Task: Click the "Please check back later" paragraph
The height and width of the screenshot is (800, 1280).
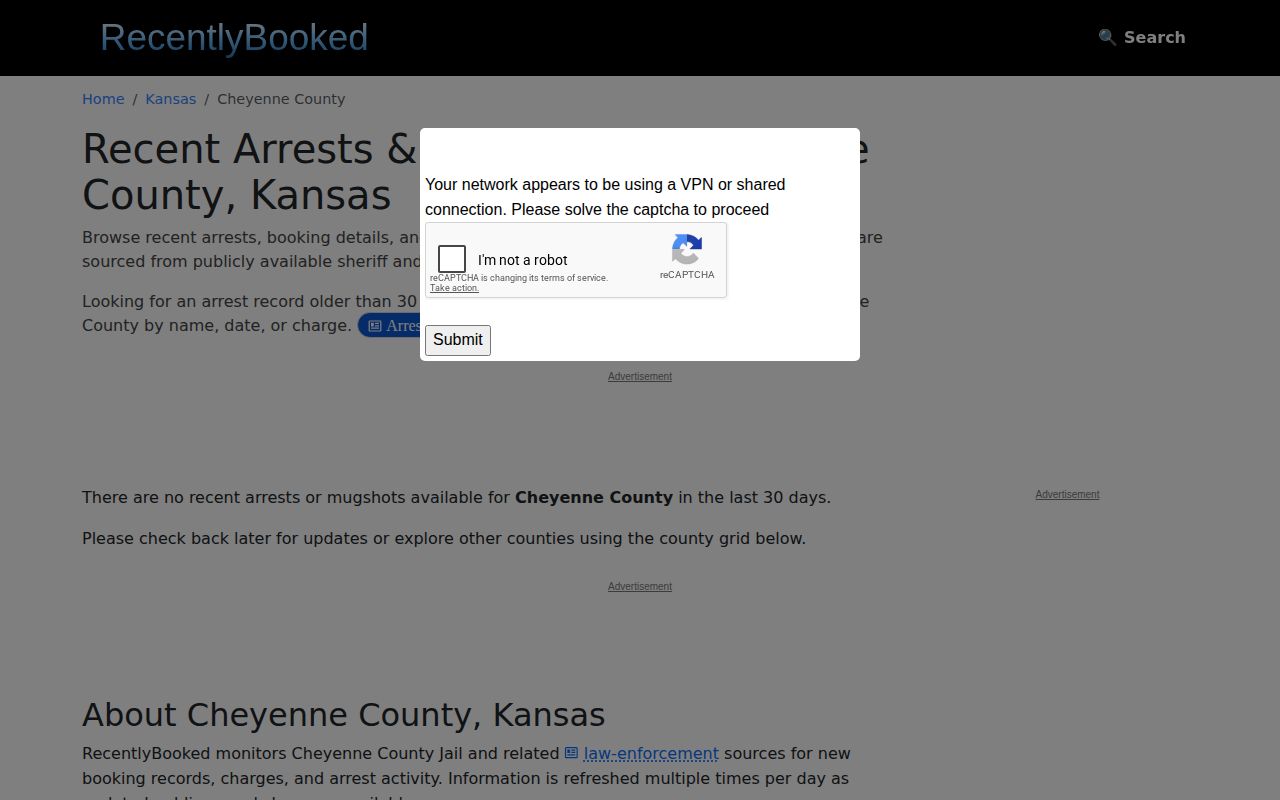Action: click(x=444, y=538)
